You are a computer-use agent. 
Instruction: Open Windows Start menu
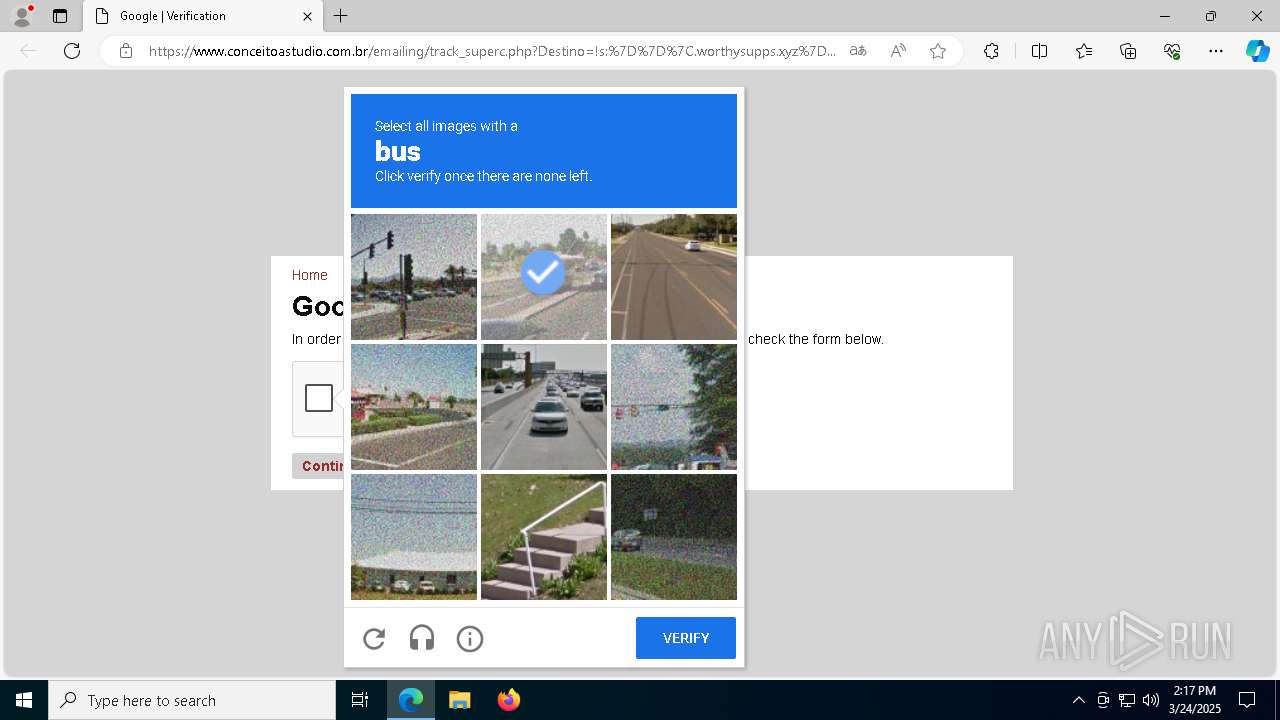coord(24,700)
